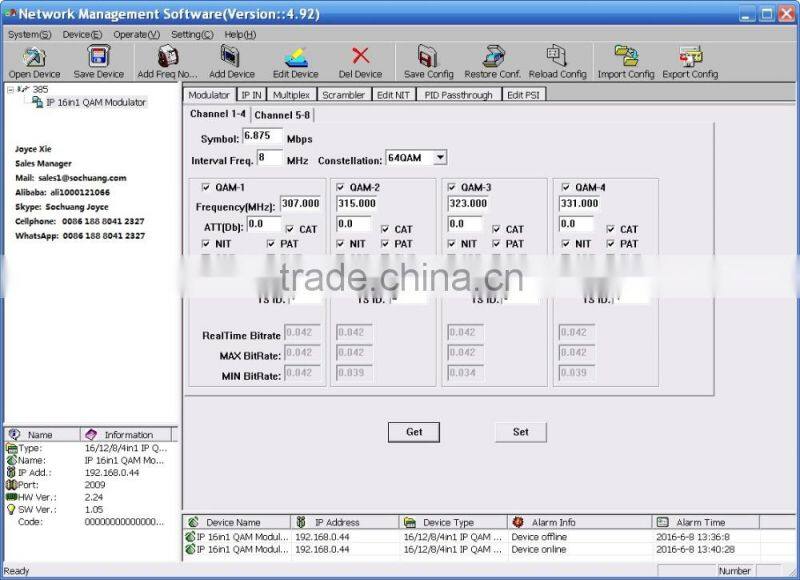Click the Del Device red X icon

(360, 57)
